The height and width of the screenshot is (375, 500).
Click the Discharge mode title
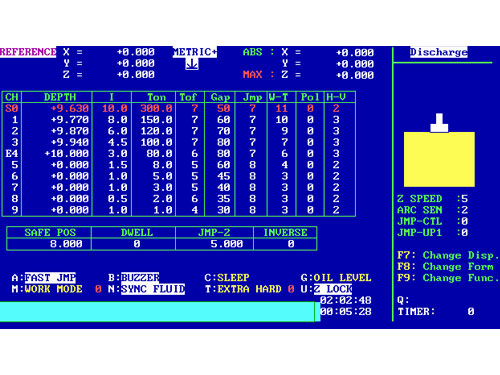click(439, 52)
